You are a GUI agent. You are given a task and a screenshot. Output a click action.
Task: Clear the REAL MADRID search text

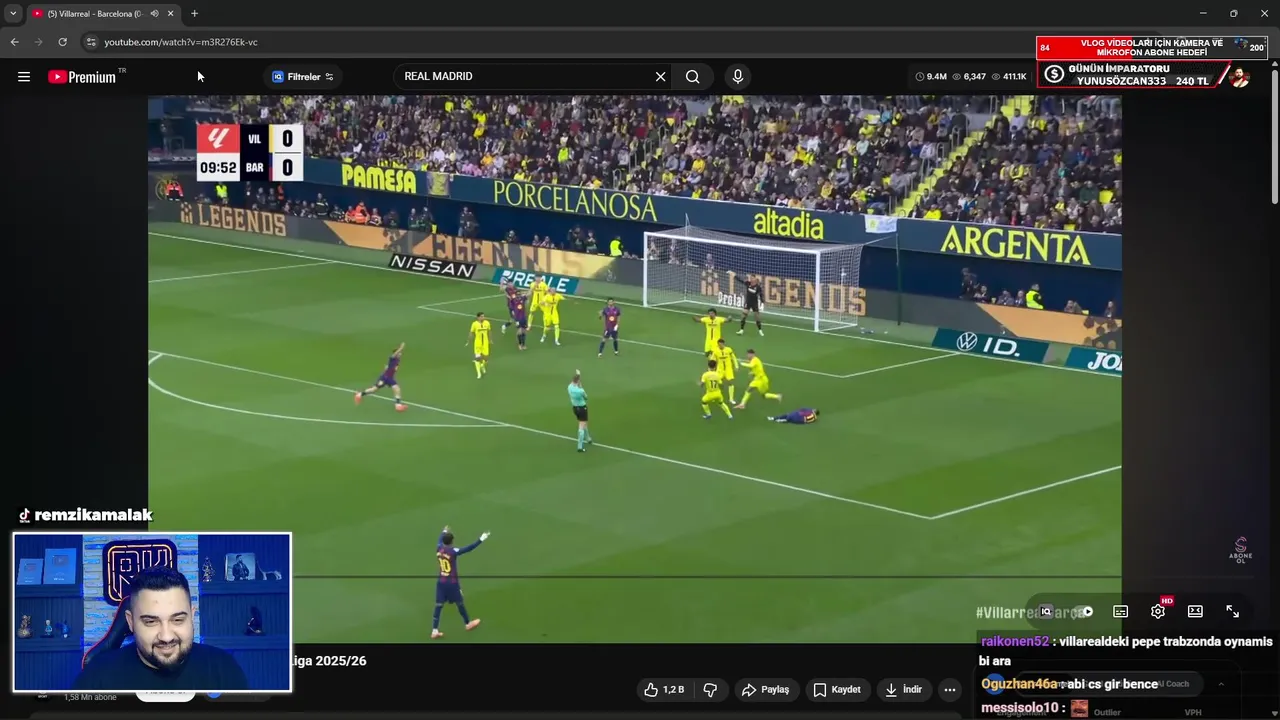(x=660, y=77)
